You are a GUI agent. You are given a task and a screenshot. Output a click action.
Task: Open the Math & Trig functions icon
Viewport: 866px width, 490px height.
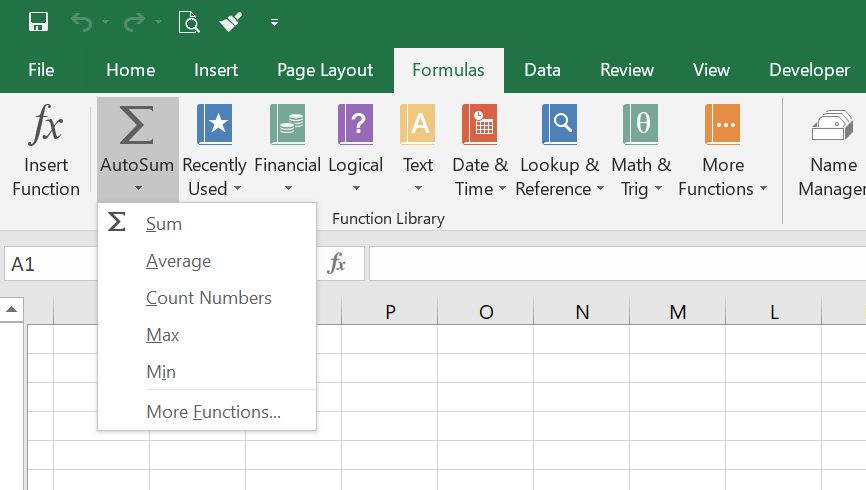click(x=641, y=125)
